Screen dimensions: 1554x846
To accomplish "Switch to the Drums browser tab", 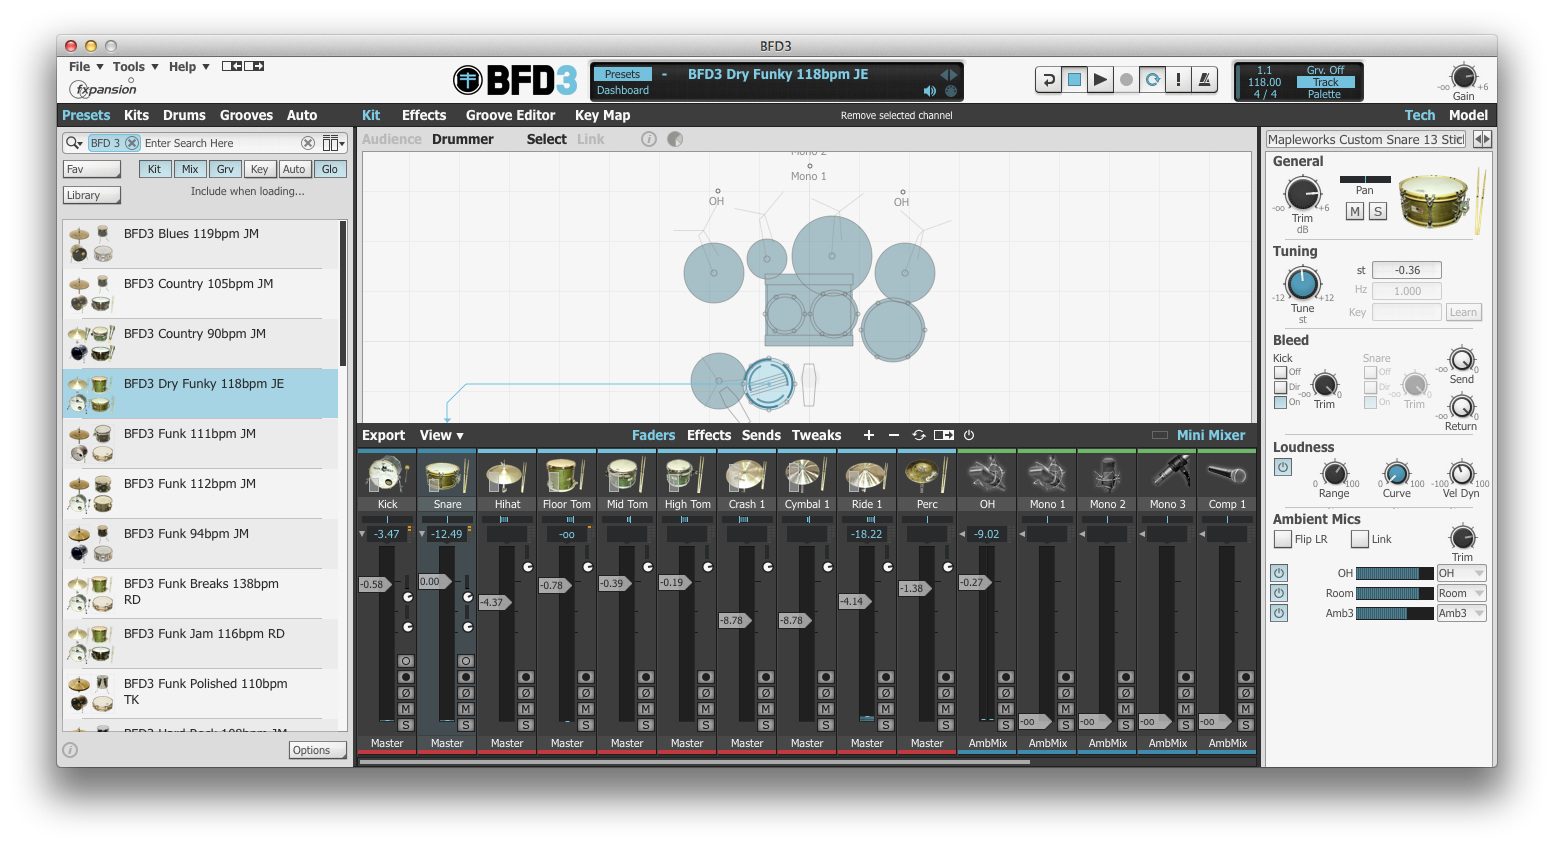I will tap(184, 115).
